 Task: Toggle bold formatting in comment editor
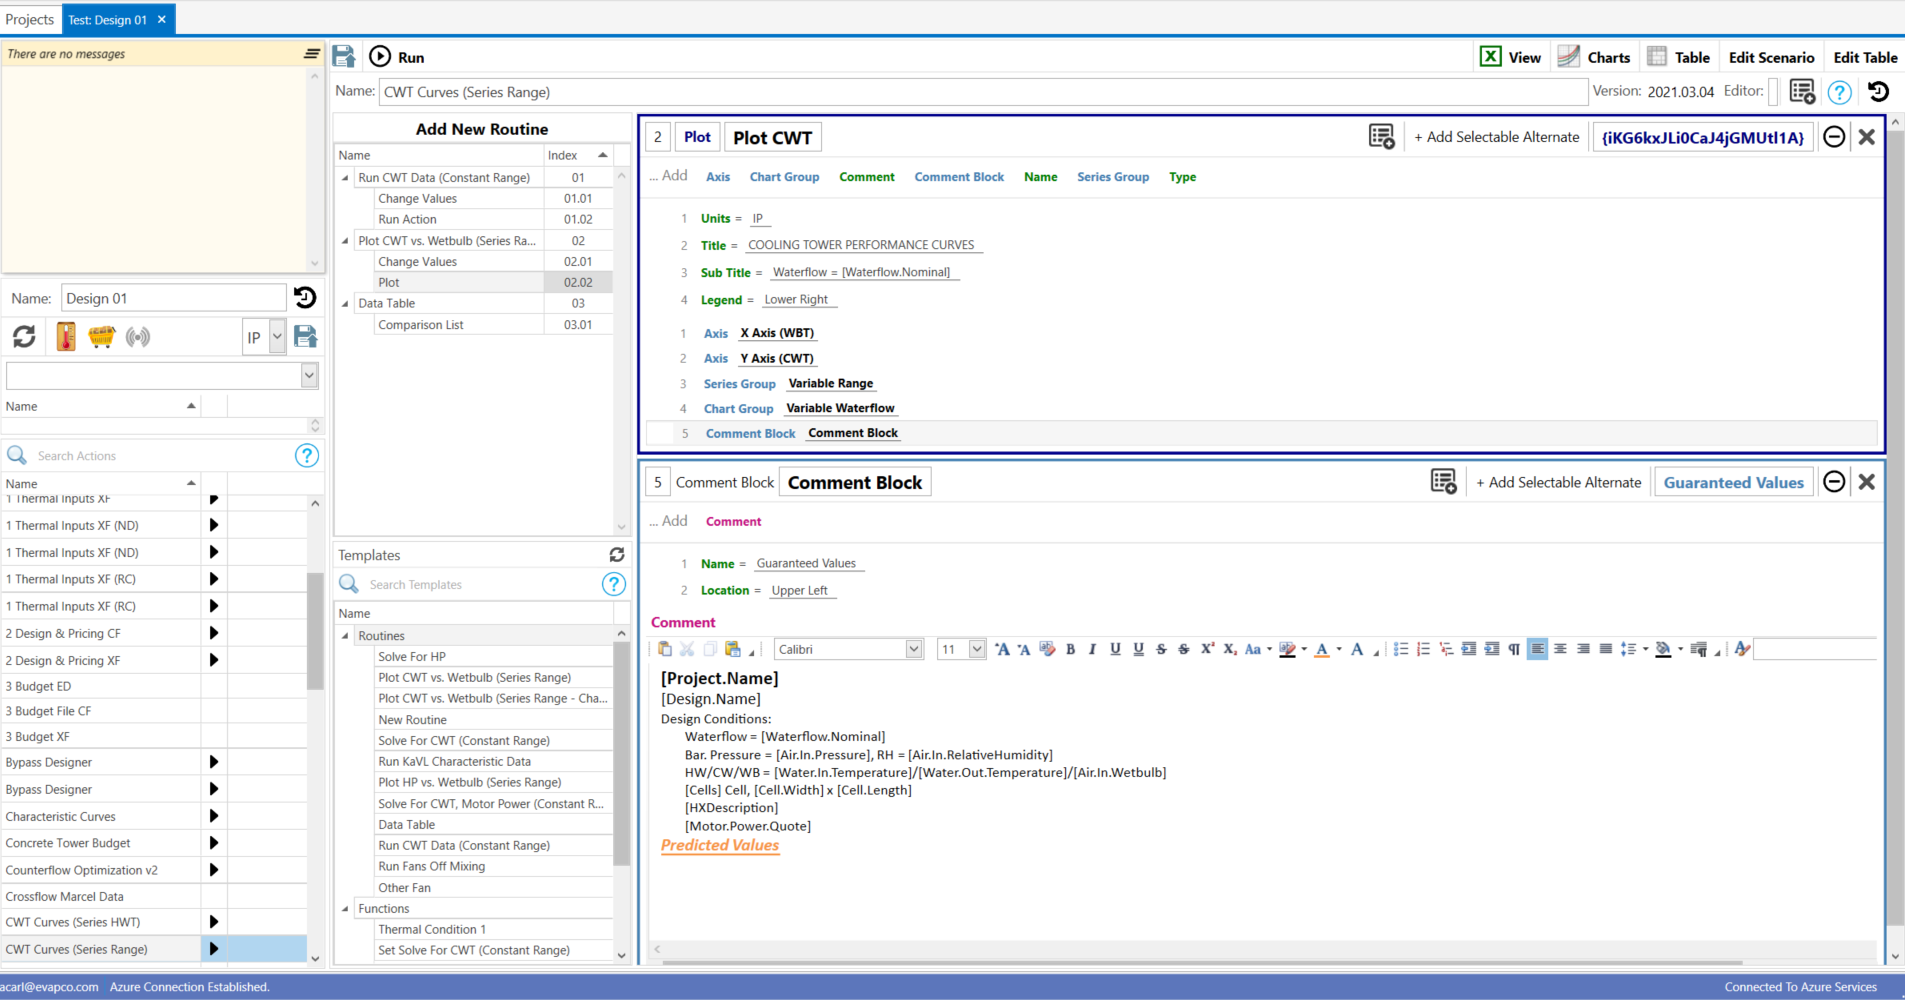click(1070, 649)
